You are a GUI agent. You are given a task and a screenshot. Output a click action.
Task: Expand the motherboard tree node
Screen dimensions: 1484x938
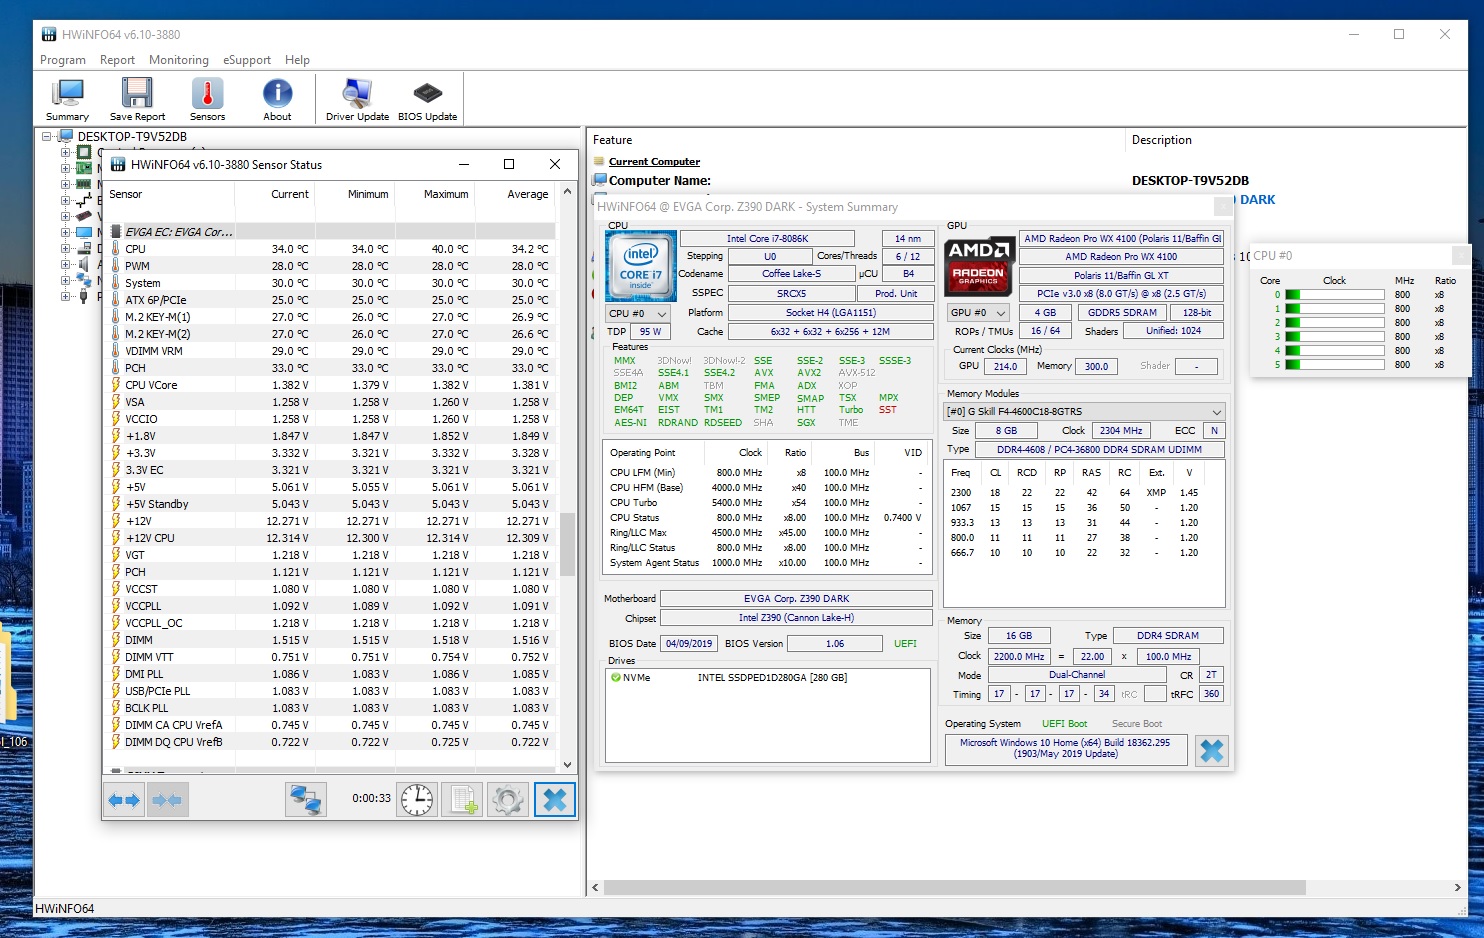point(65,168)
